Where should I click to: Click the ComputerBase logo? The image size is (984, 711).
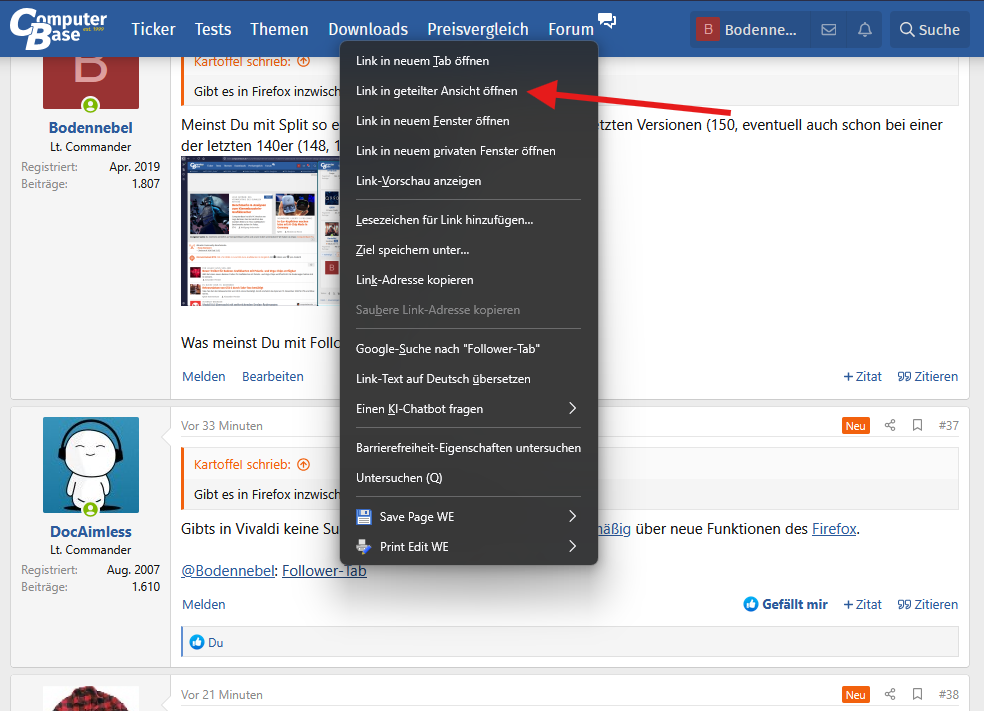[x=58, y=28]
